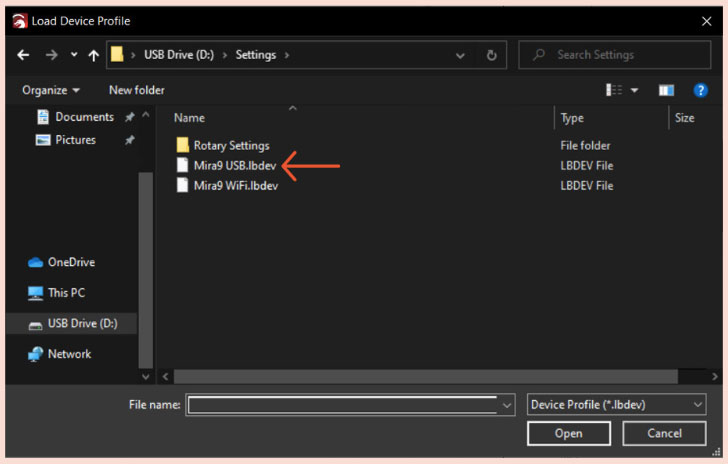728x464 pixels.
Task: Sort files by Type column
Action: point(572,118)
